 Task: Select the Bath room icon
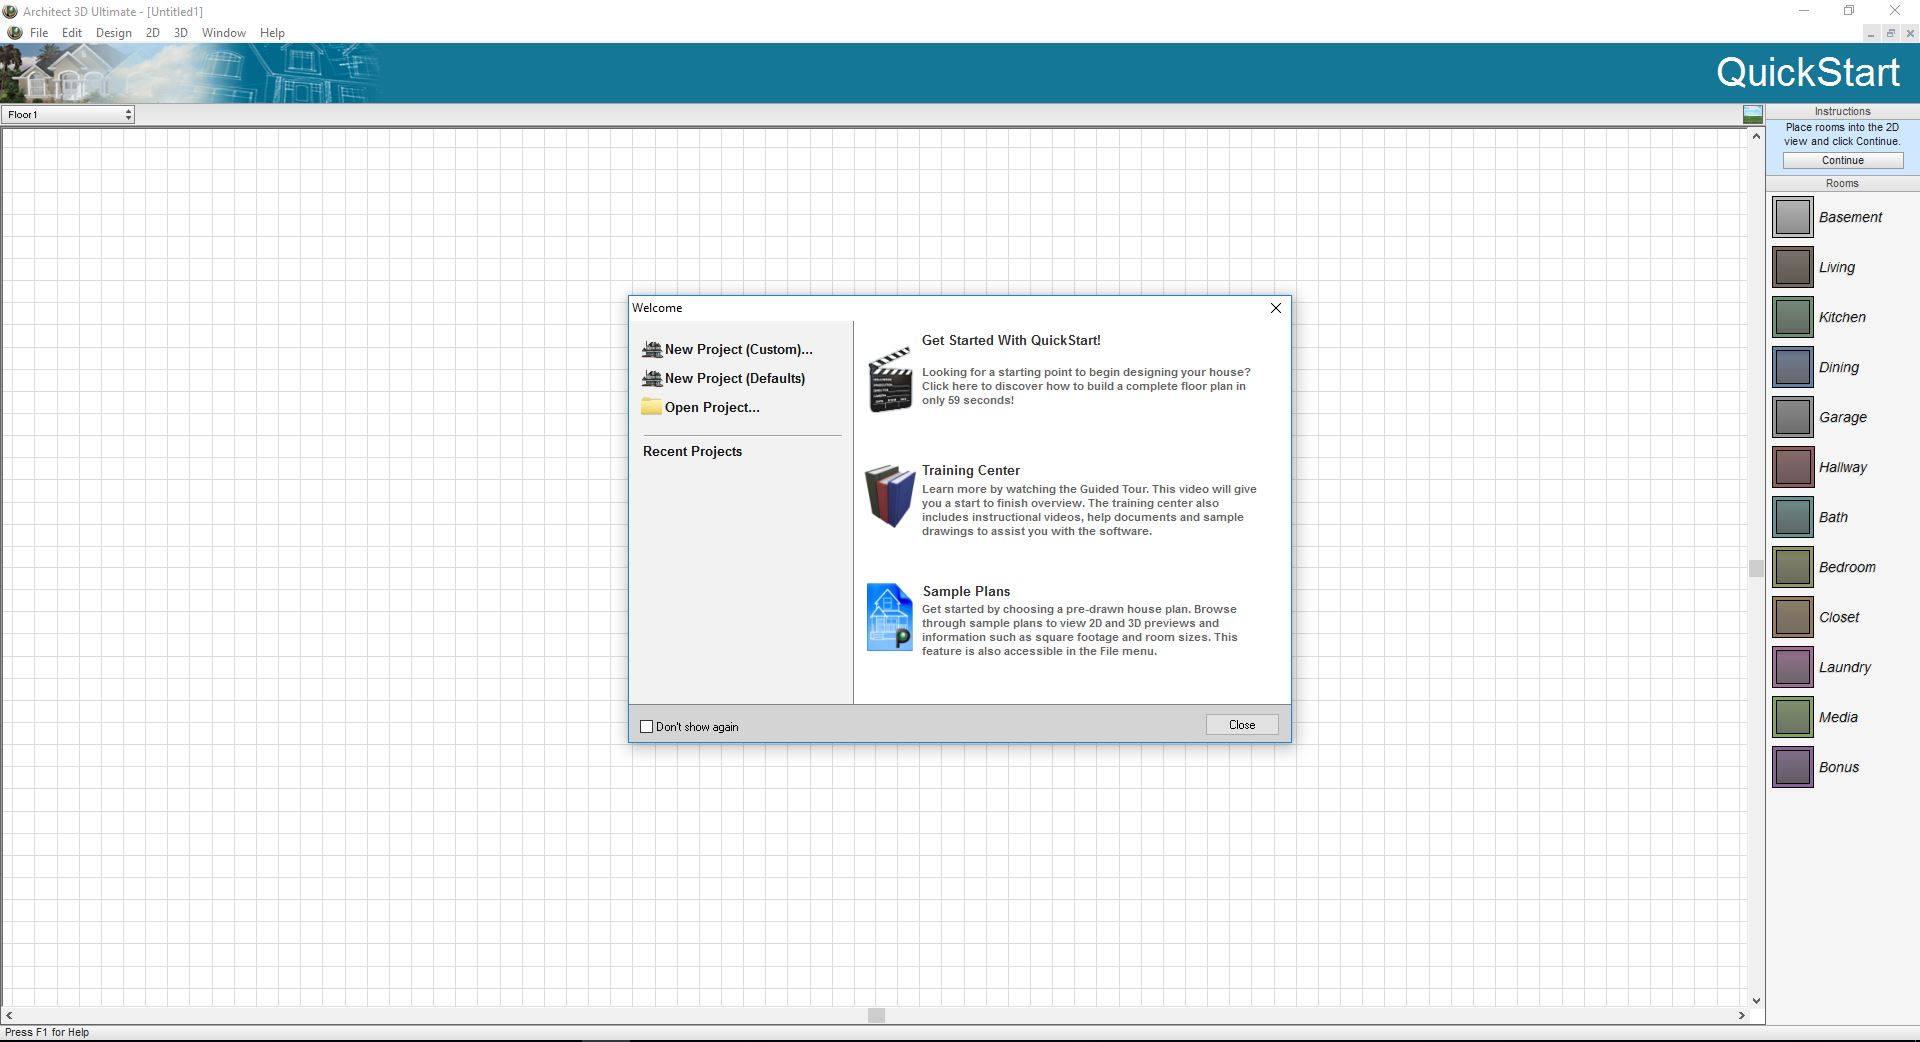tap(1792, 517)
